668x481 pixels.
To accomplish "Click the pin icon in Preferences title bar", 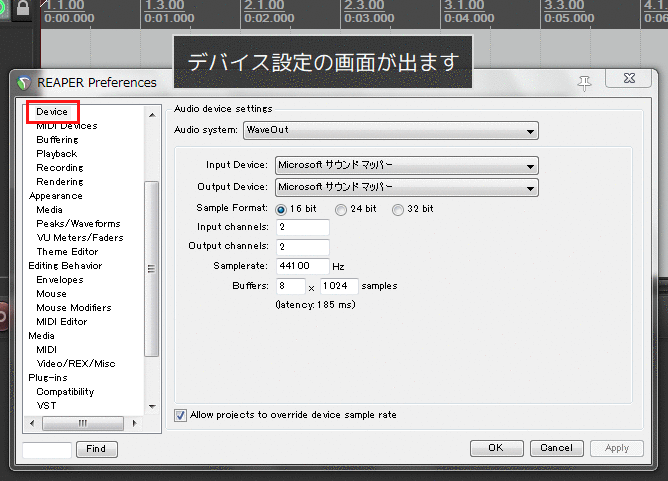I will coord(584,81).
